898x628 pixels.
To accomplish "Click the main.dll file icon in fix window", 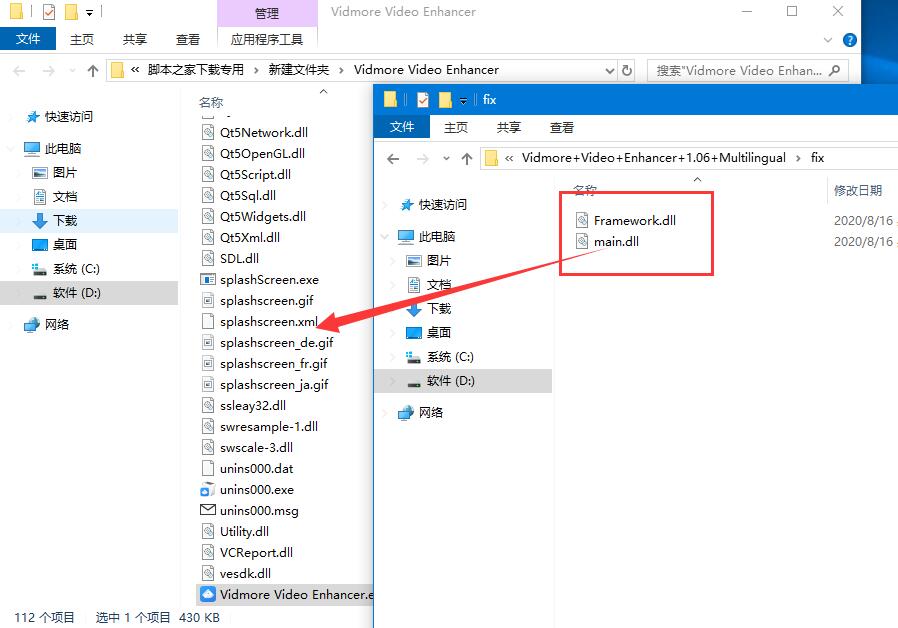I will pyautogui.click(x=582, y=242).
